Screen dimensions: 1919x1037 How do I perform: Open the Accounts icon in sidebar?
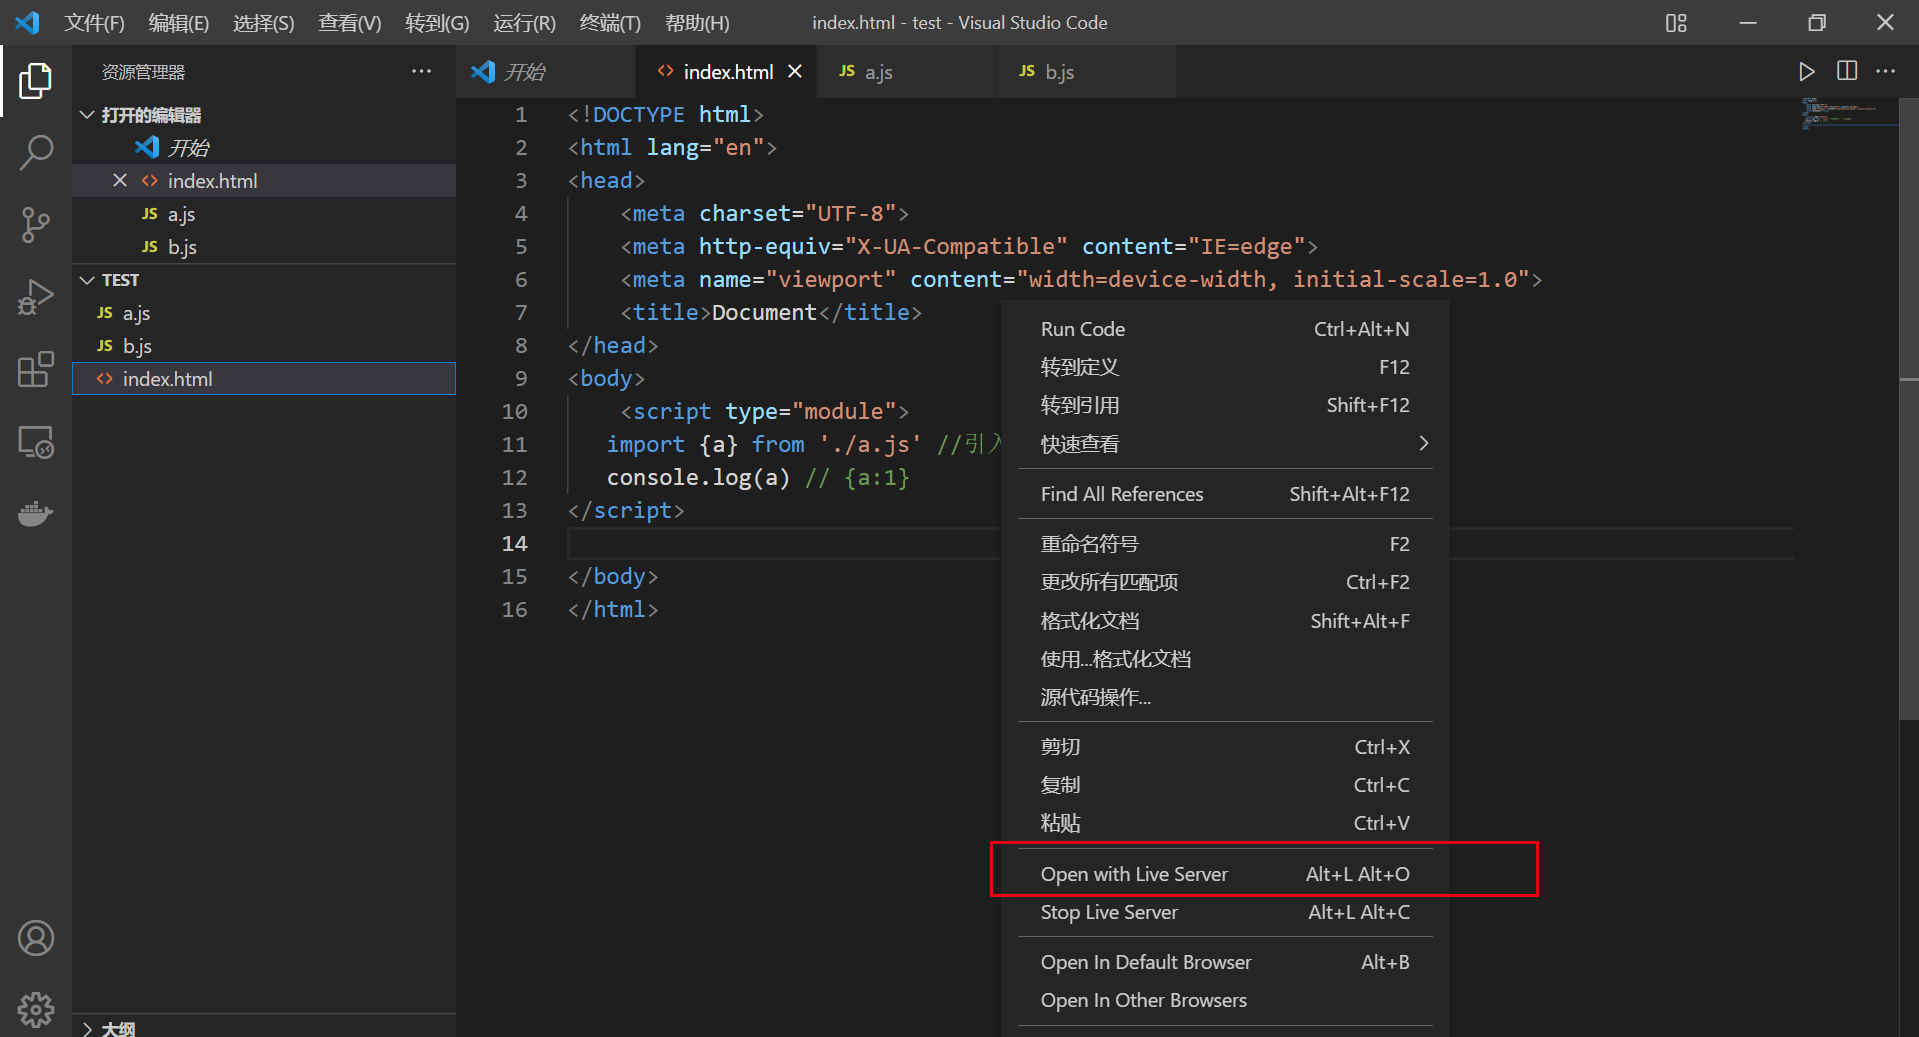point(36,937)
